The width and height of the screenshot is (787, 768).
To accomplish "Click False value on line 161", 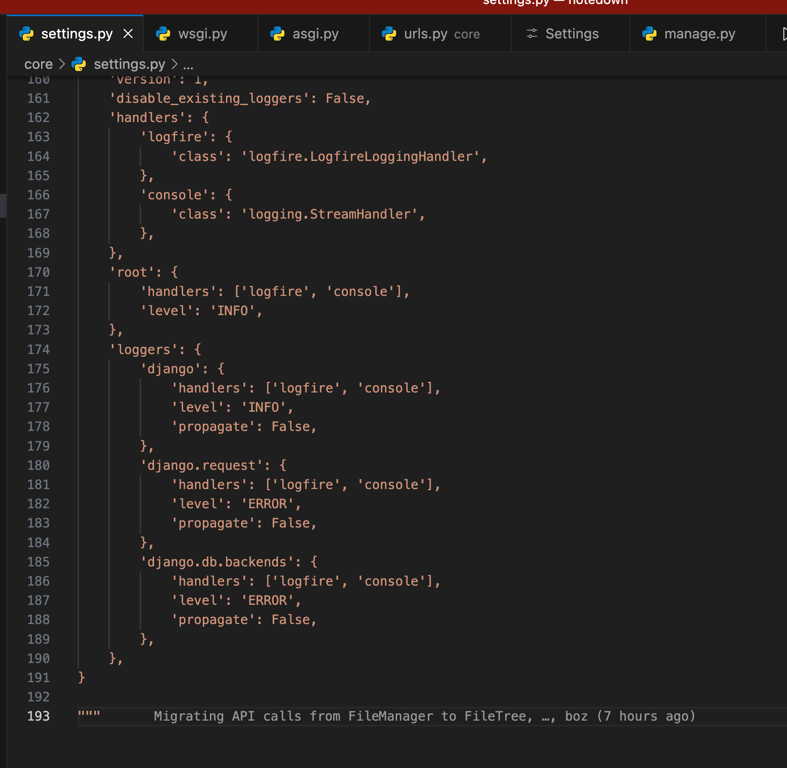I will [345, 98].
